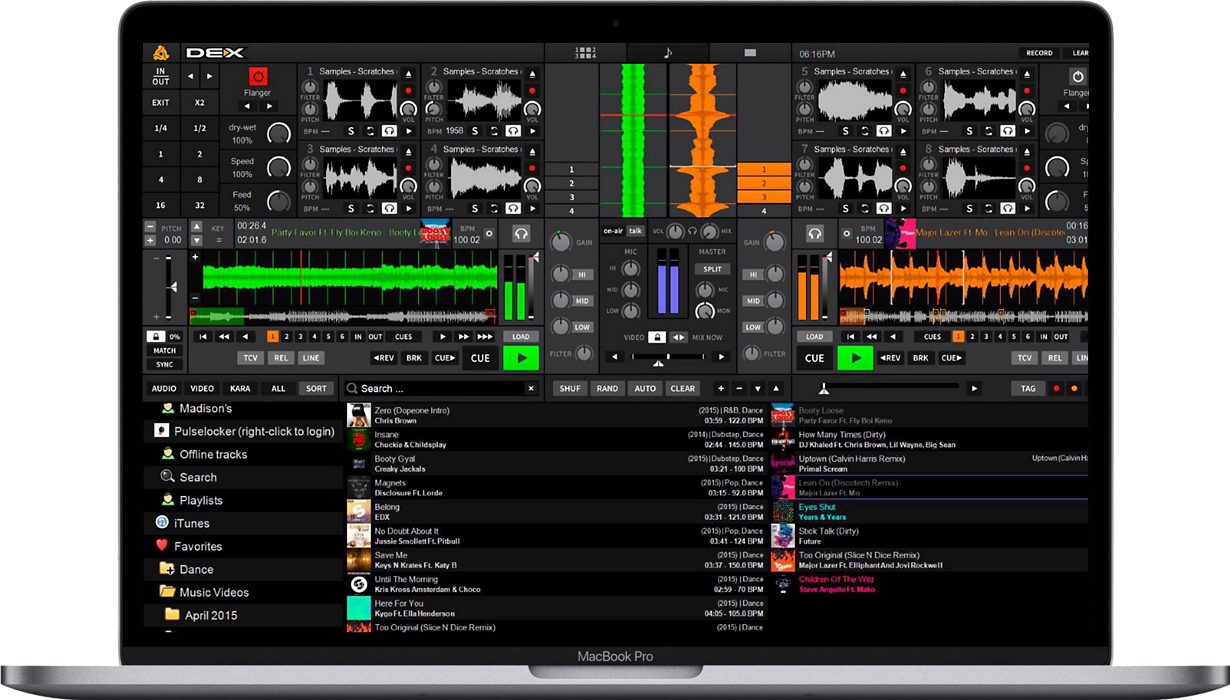Open the sampler grid view icon
Image resolution: width=1230 pixels, height=700 pixels.
(585, 53)
